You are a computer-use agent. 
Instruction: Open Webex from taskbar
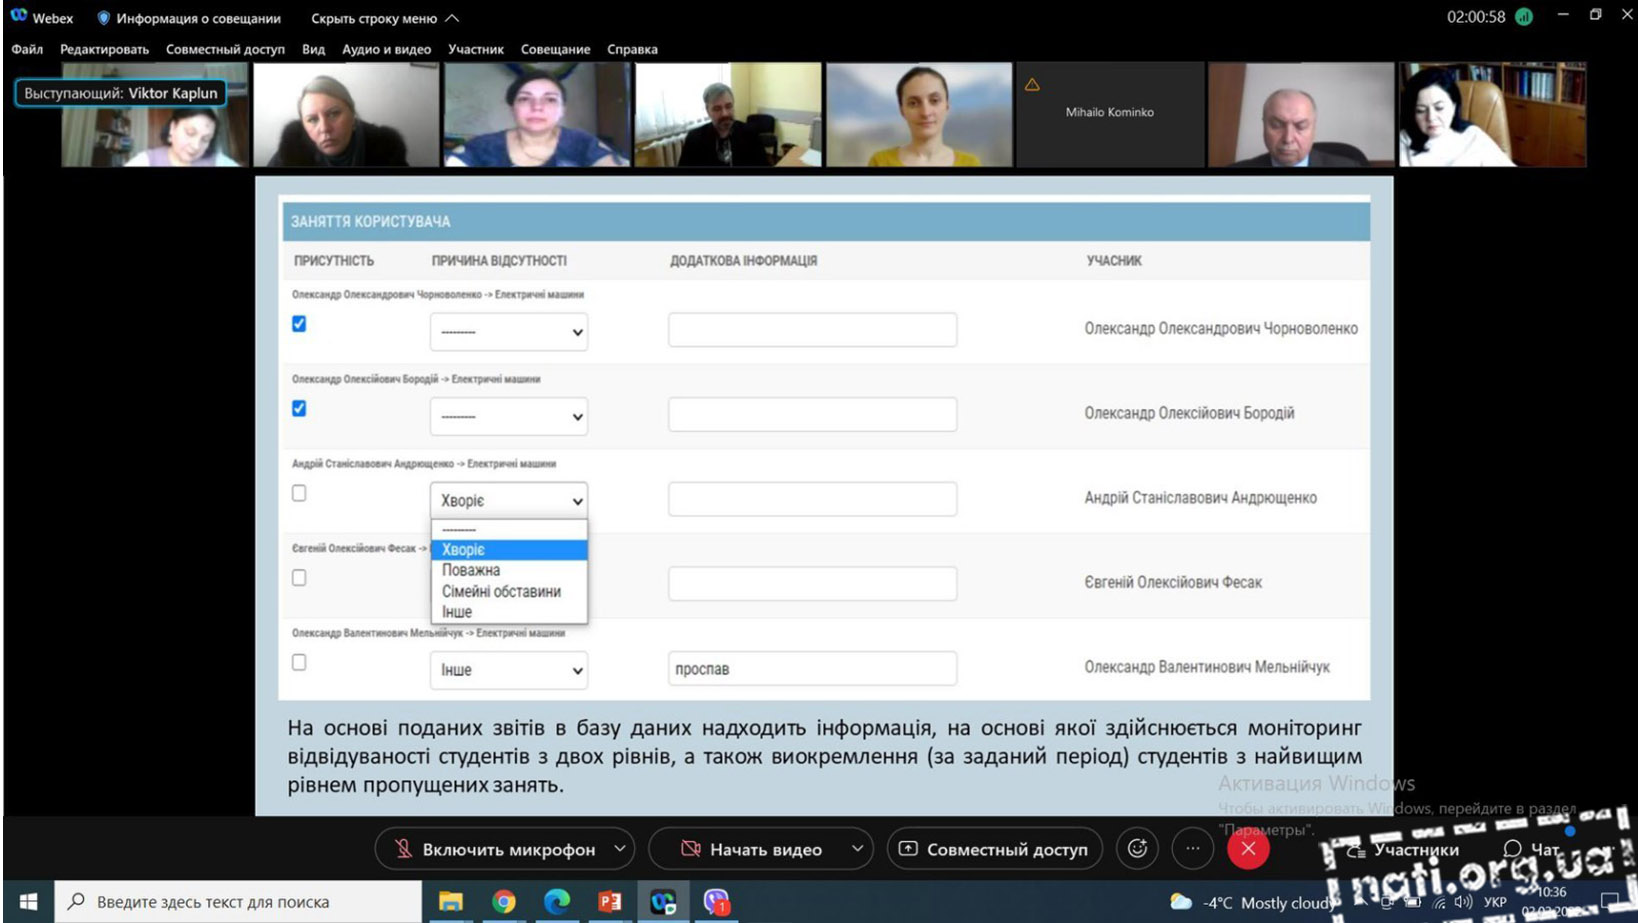(663, 902)
